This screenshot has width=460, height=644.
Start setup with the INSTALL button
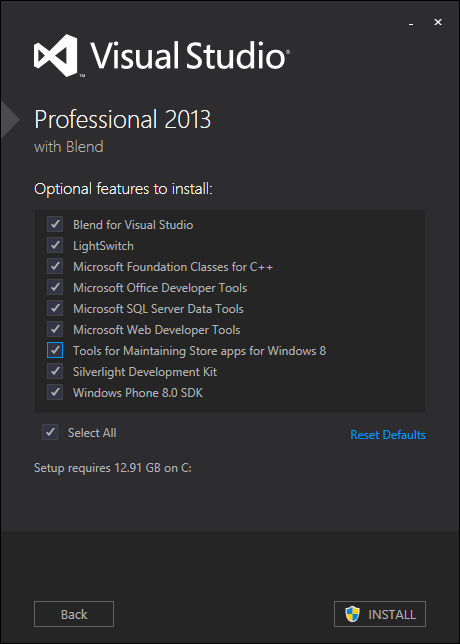click(380, 614)
